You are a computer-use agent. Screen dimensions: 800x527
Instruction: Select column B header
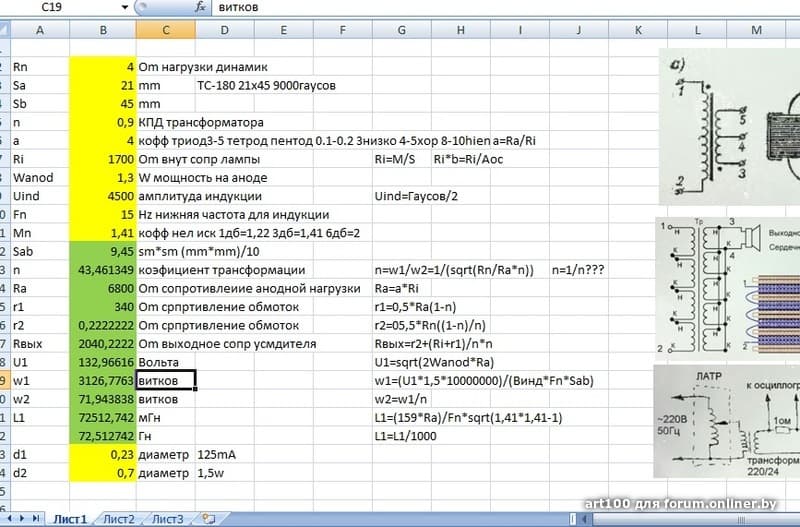[x=103, y=30]
